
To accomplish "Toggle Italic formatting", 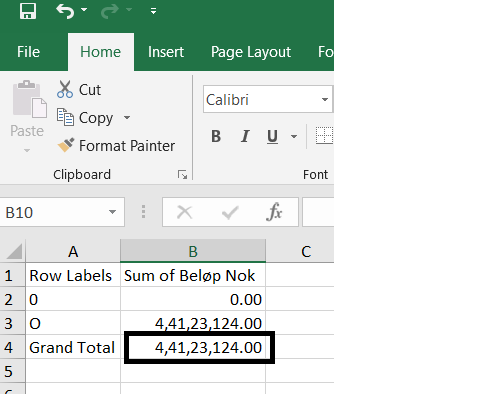I will 245,136.
